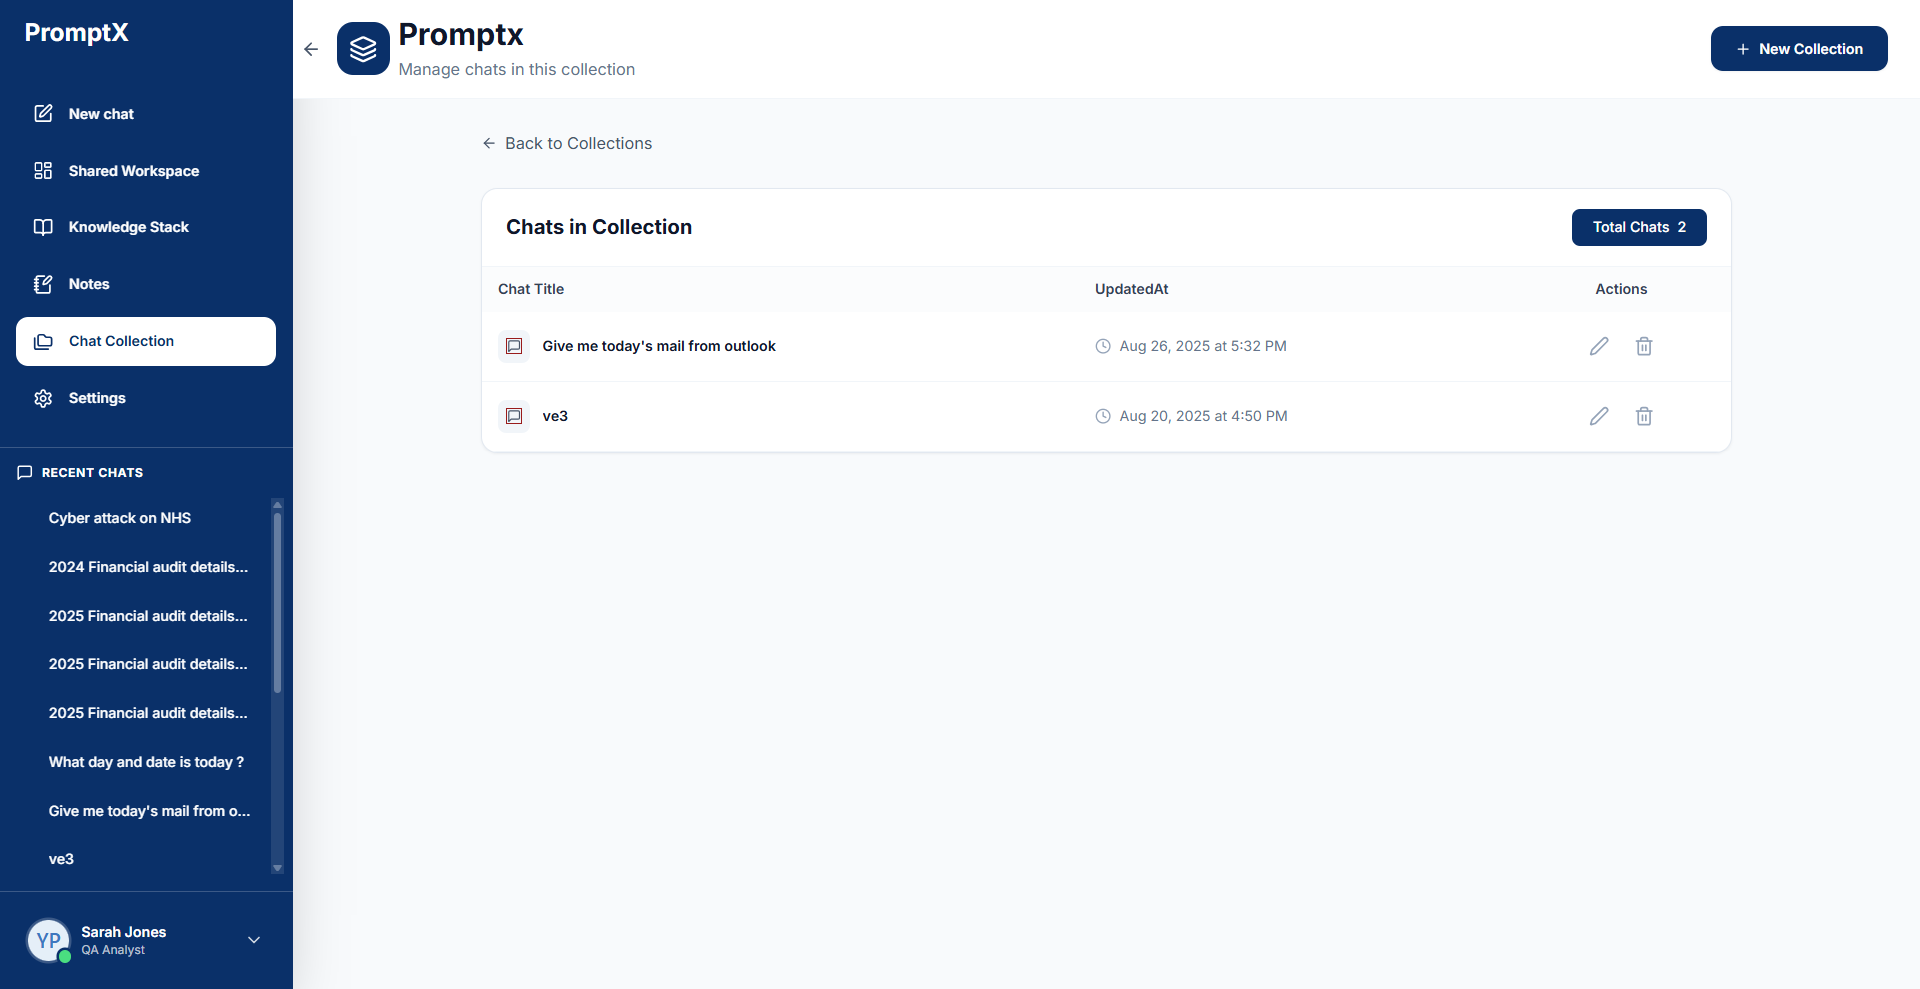Rename 'Give me today's mail from outlook' using pencil icon
This screenshot has height=989, width=1920.
(1598, 346)
